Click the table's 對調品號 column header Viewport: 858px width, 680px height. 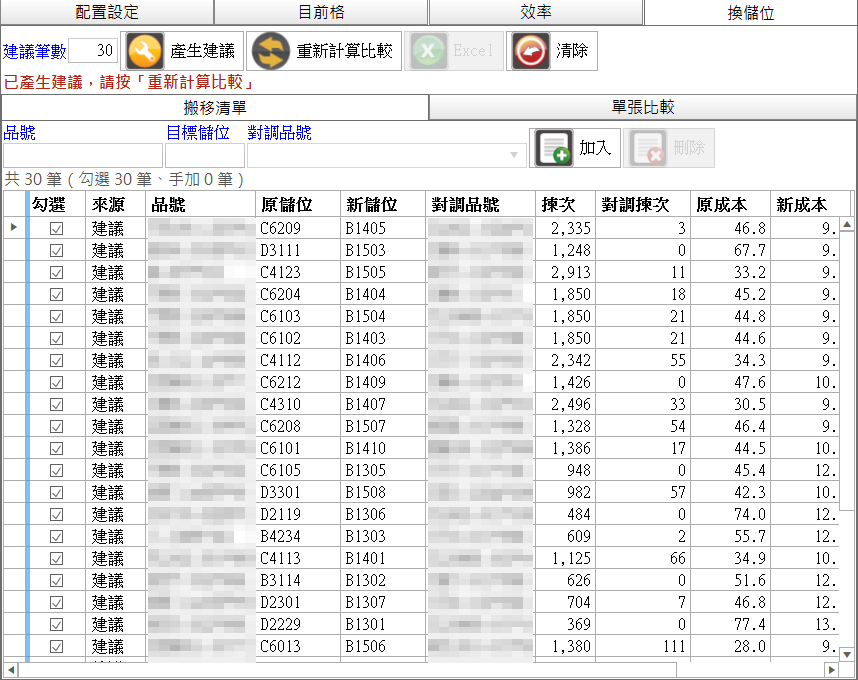tap(480, 205)
